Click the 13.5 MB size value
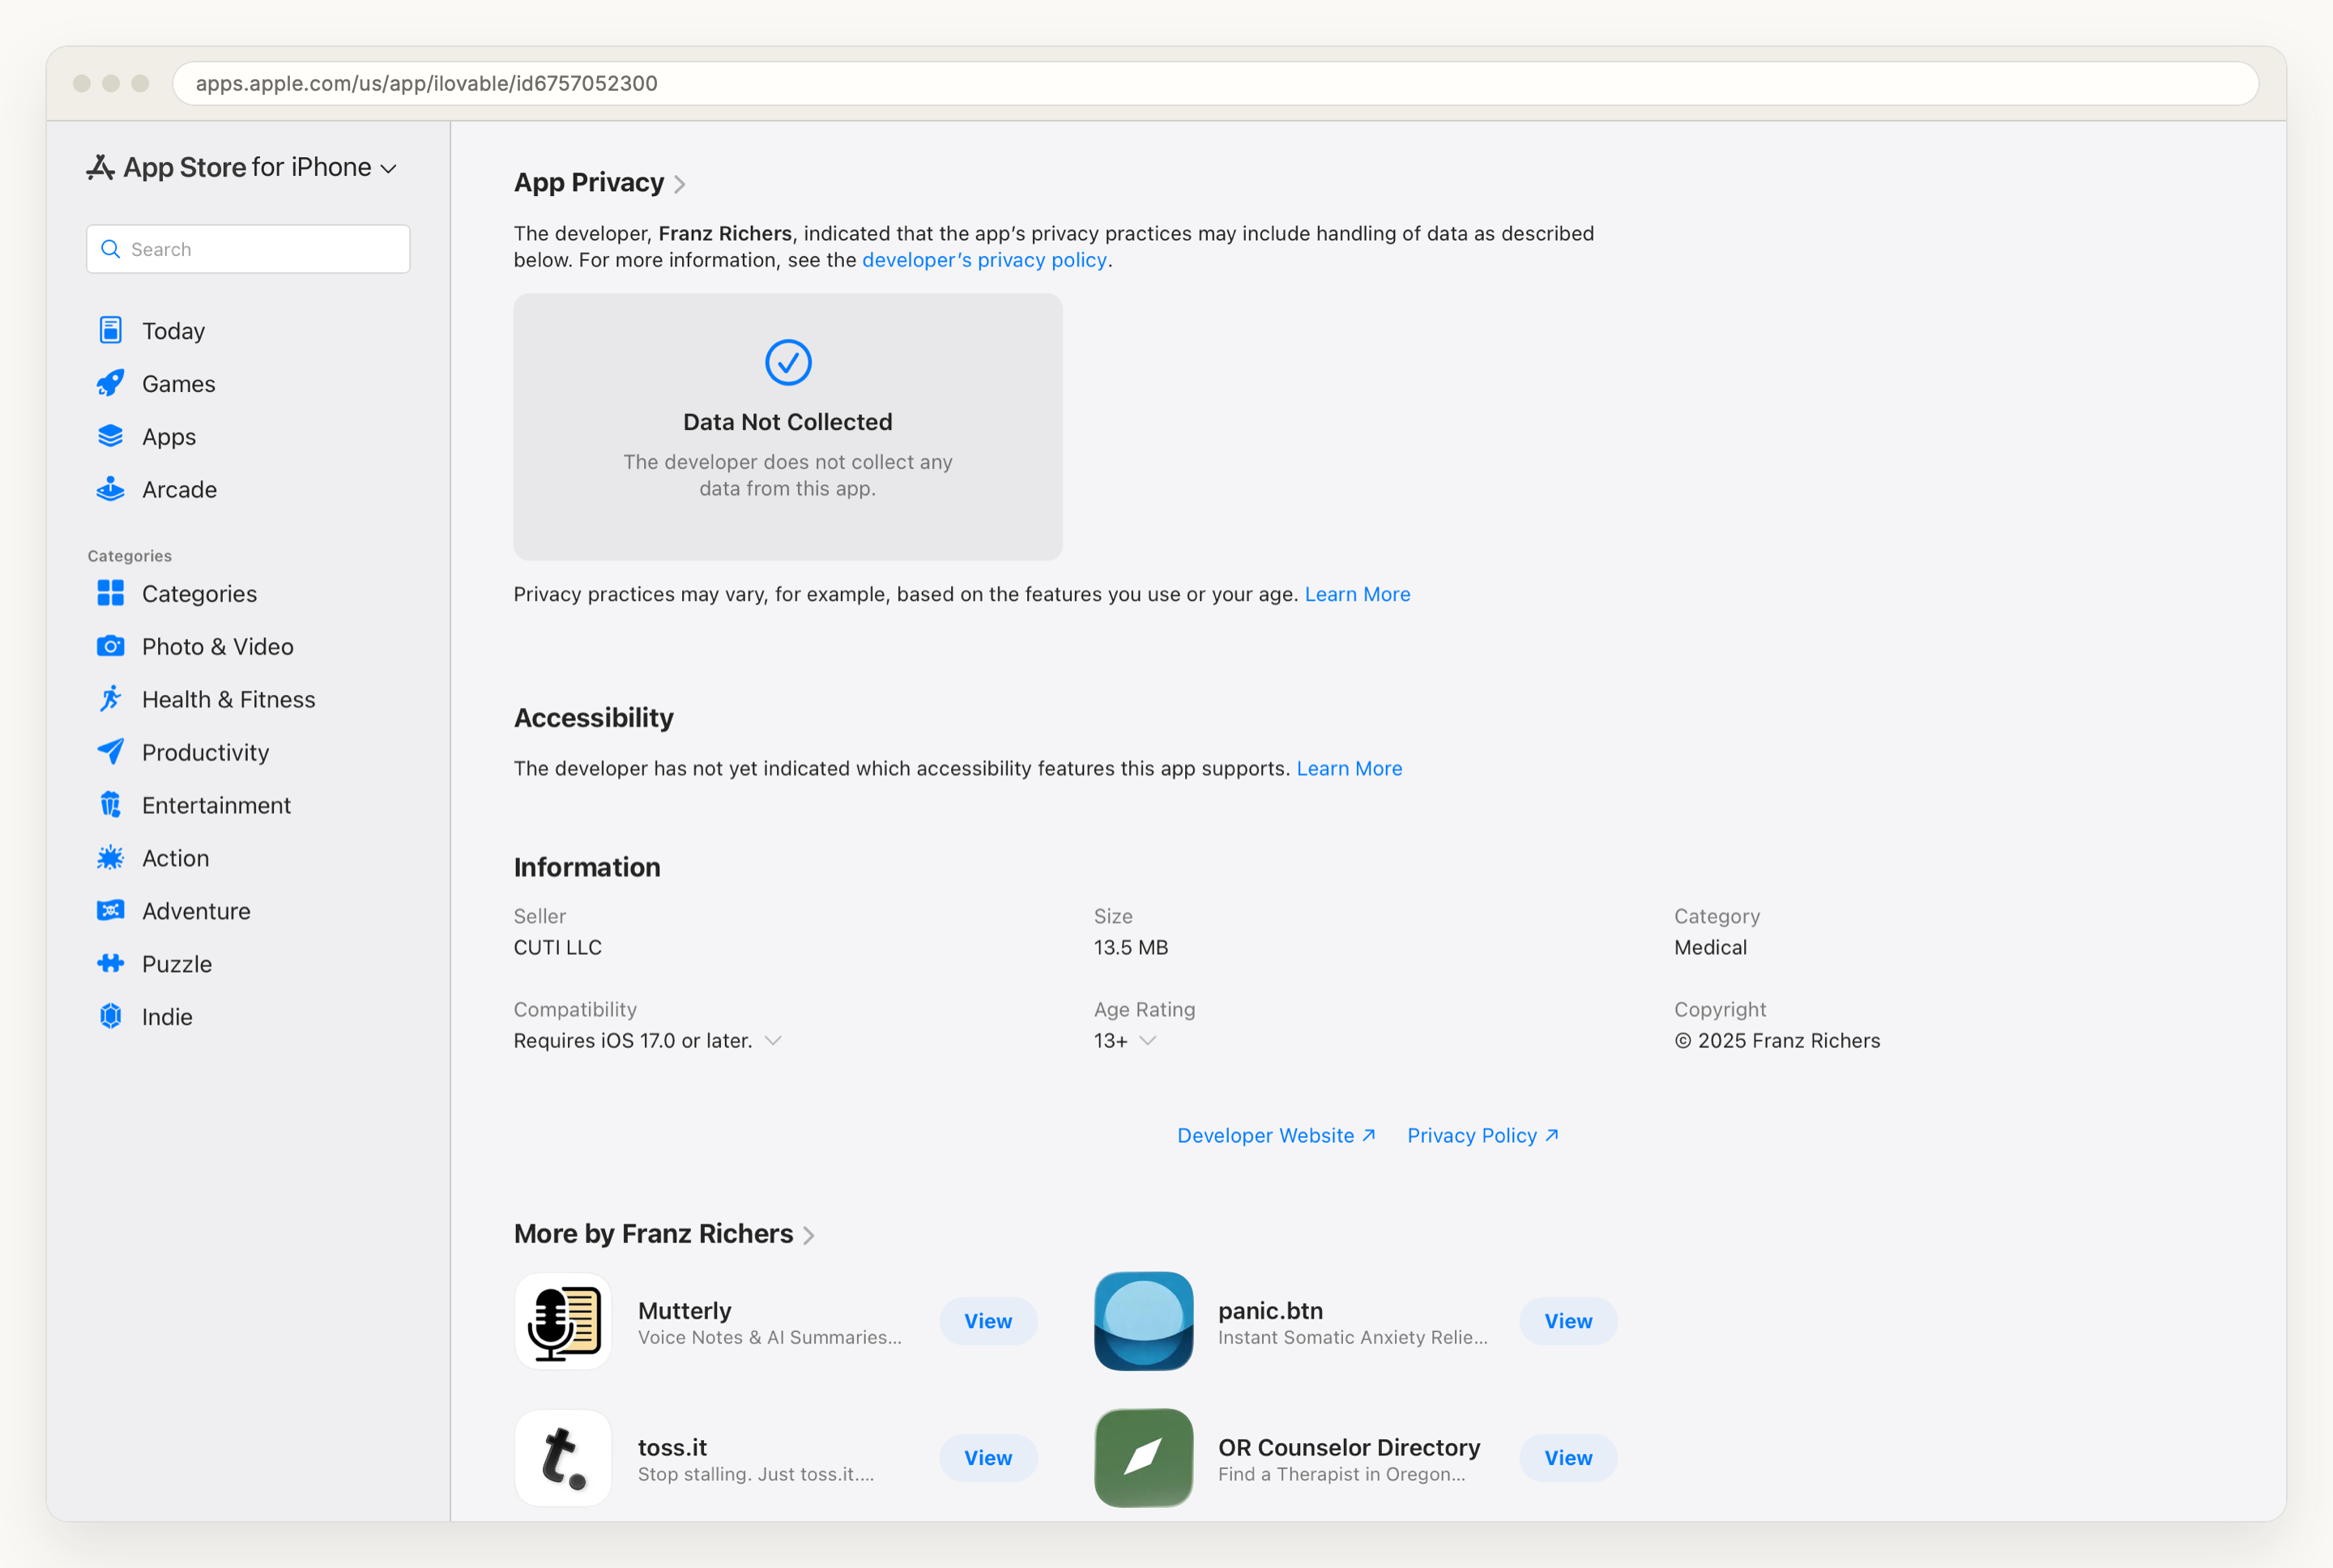 click(x=1130, y=947)
